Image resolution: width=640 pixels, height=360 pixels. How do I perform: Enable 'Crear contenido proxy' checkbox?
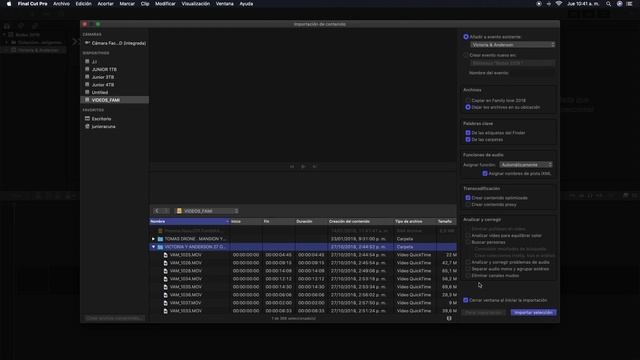pos(468,204)
